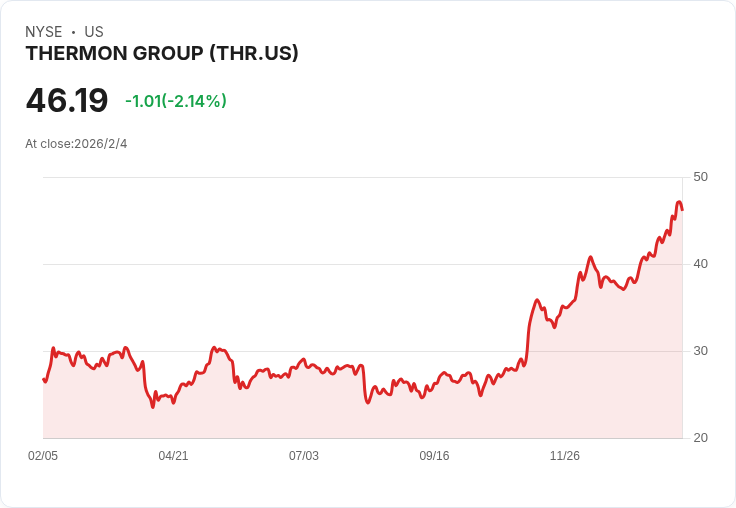Image resolution: width=736 pixels, height=508 pixels.
Task: Click the leftmost start of the red price line
Action: click(x=43, y=379)
